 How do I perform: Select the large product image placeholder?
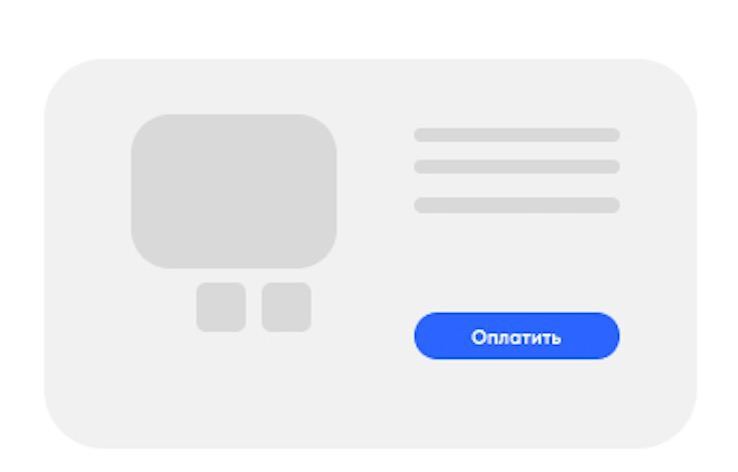(x=234, y=191)
